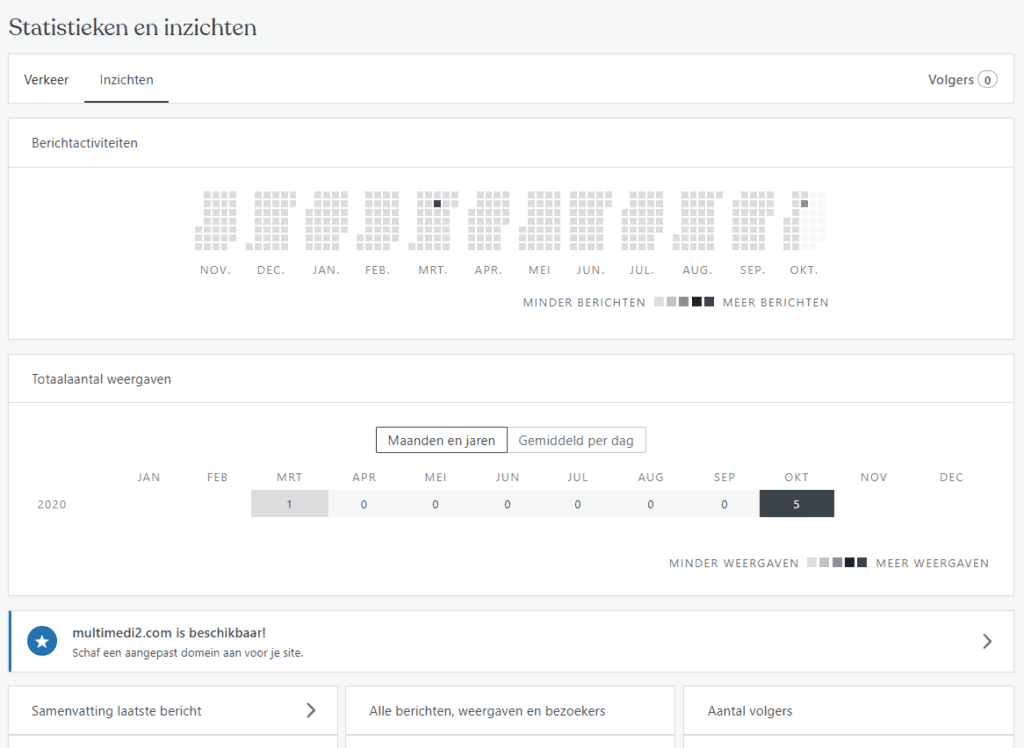Select the Inzichten tab
This screenshot has height=748, width=1024.
126,80
